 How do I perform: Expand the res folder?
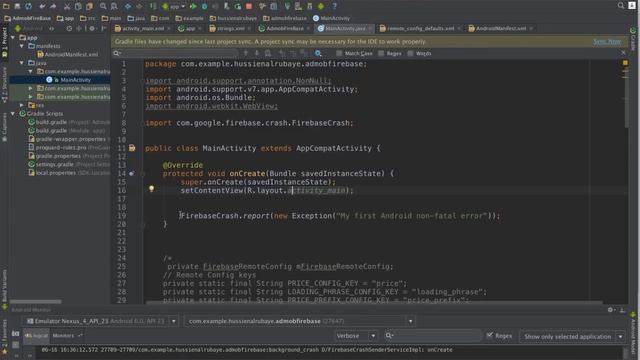coord(22,105)
